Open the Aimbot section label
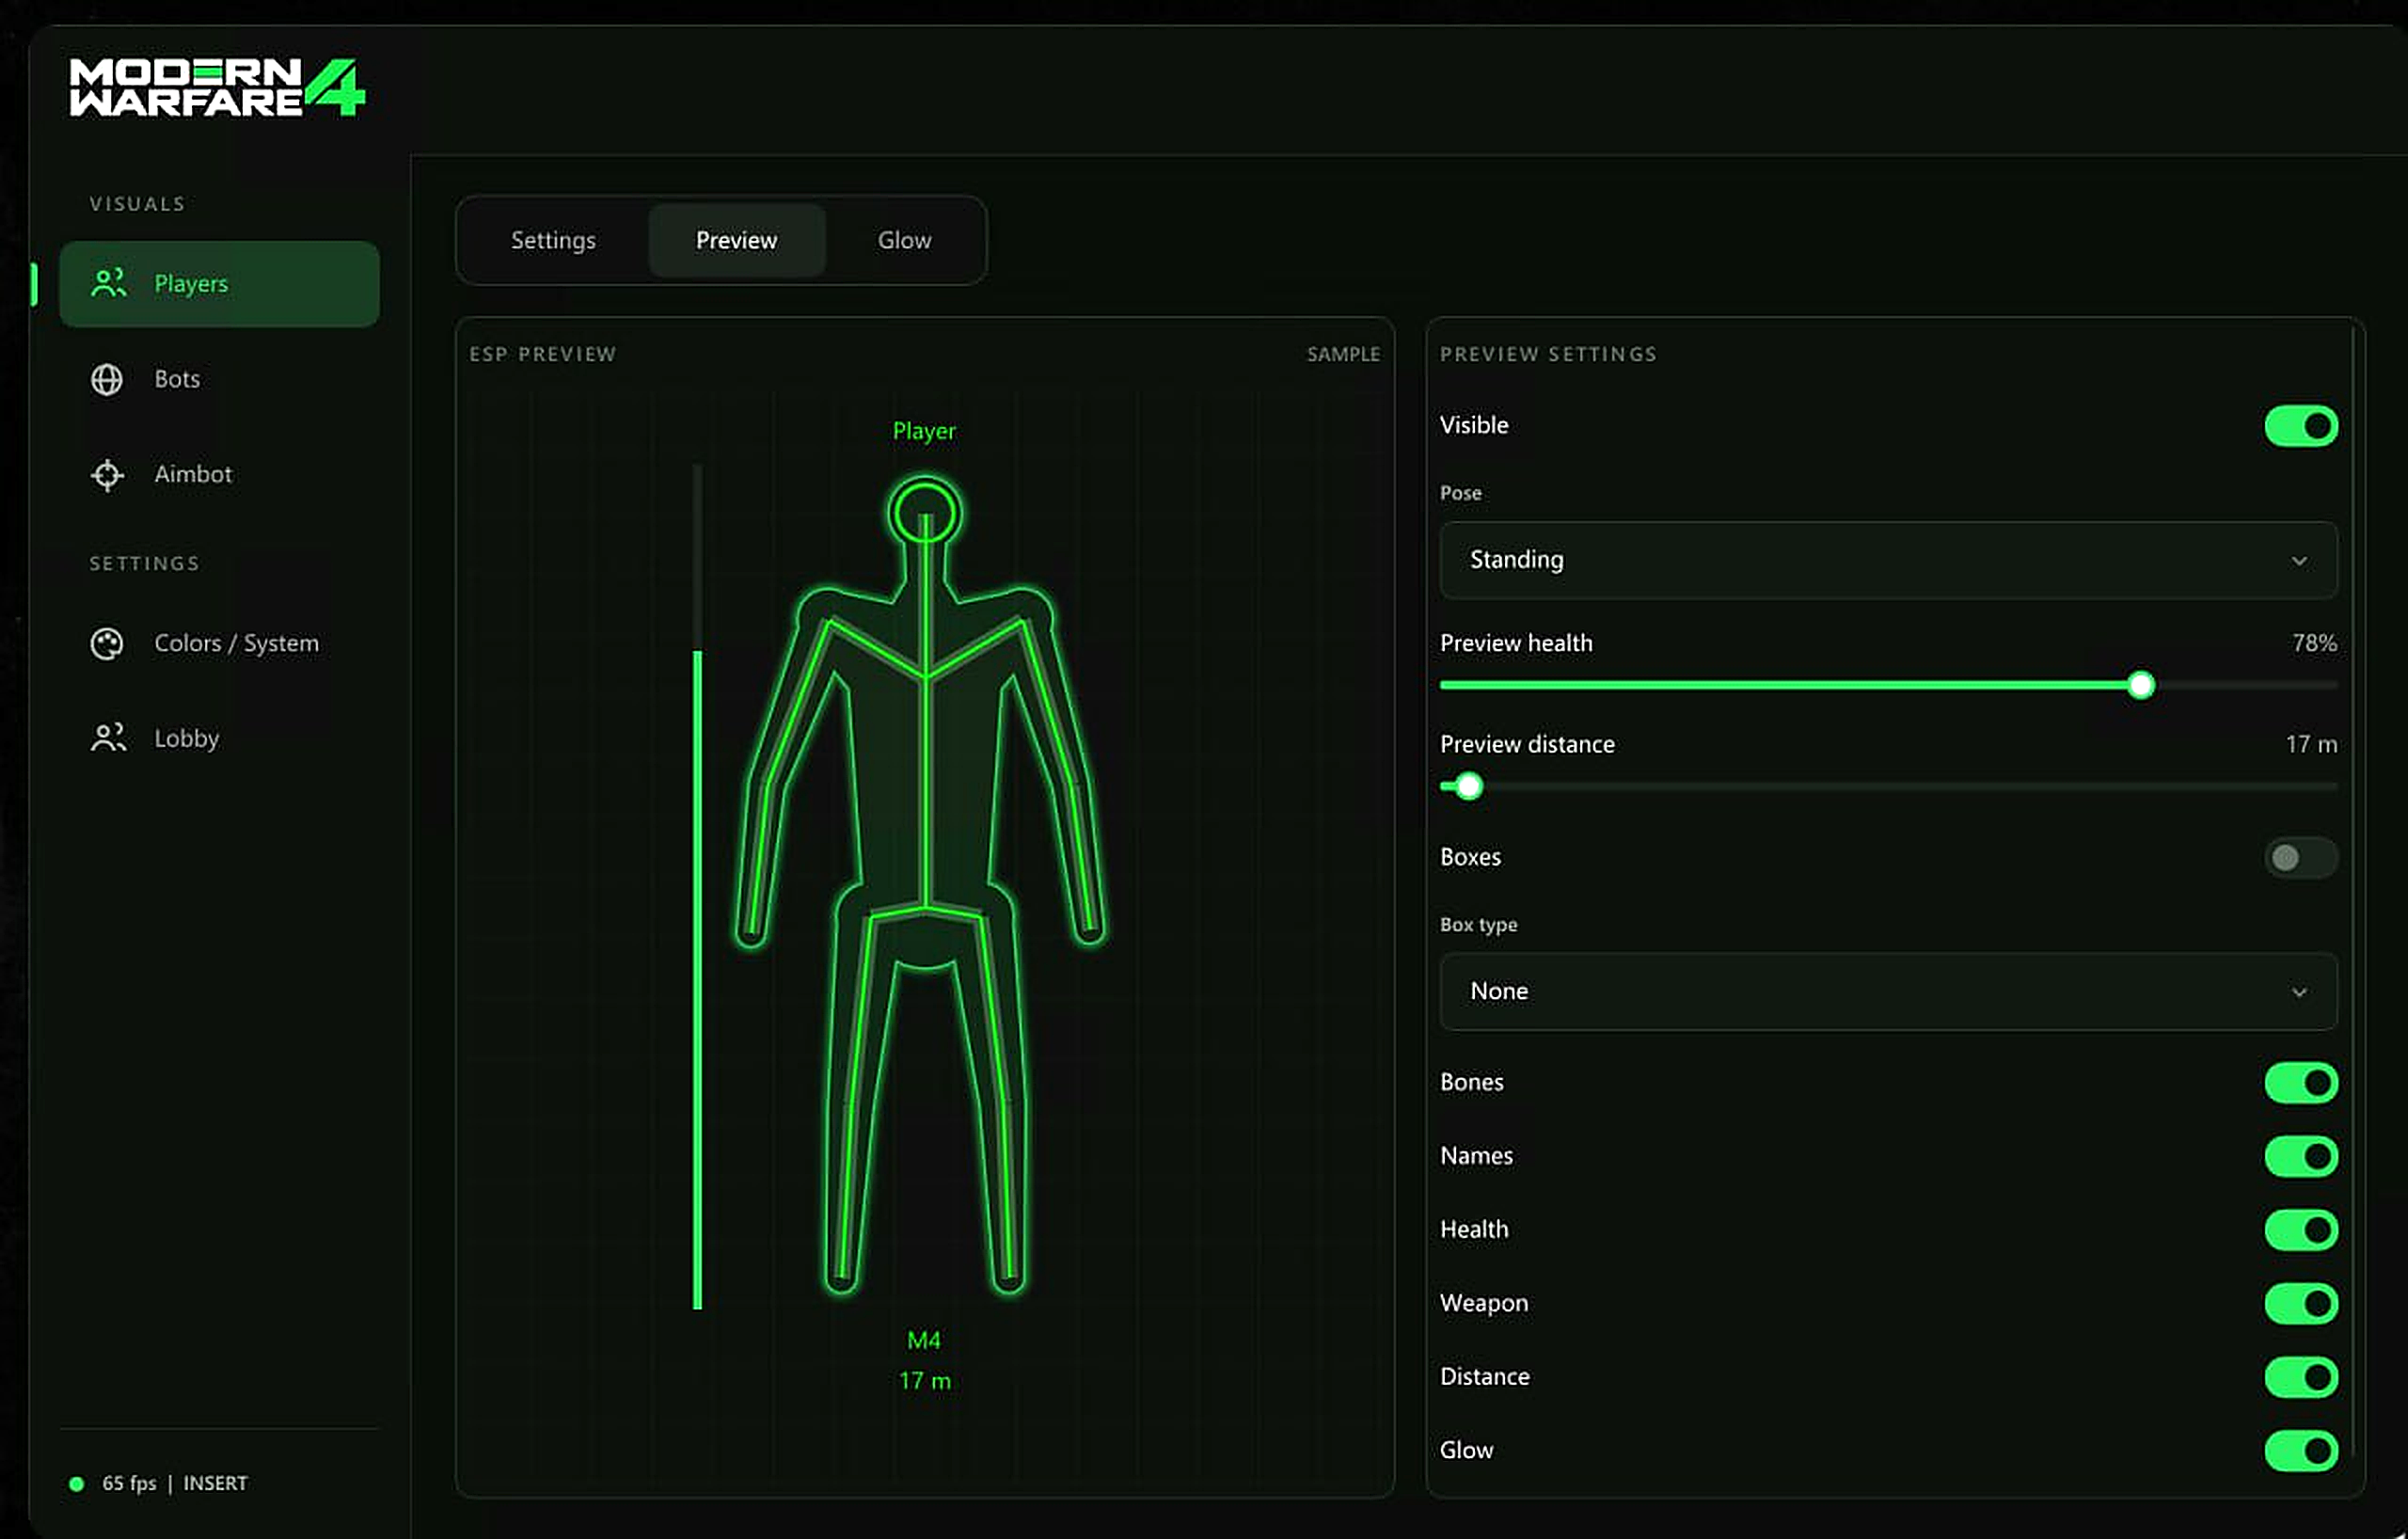This screenshot has width=2408, height=1539. [x=193, y=474]
